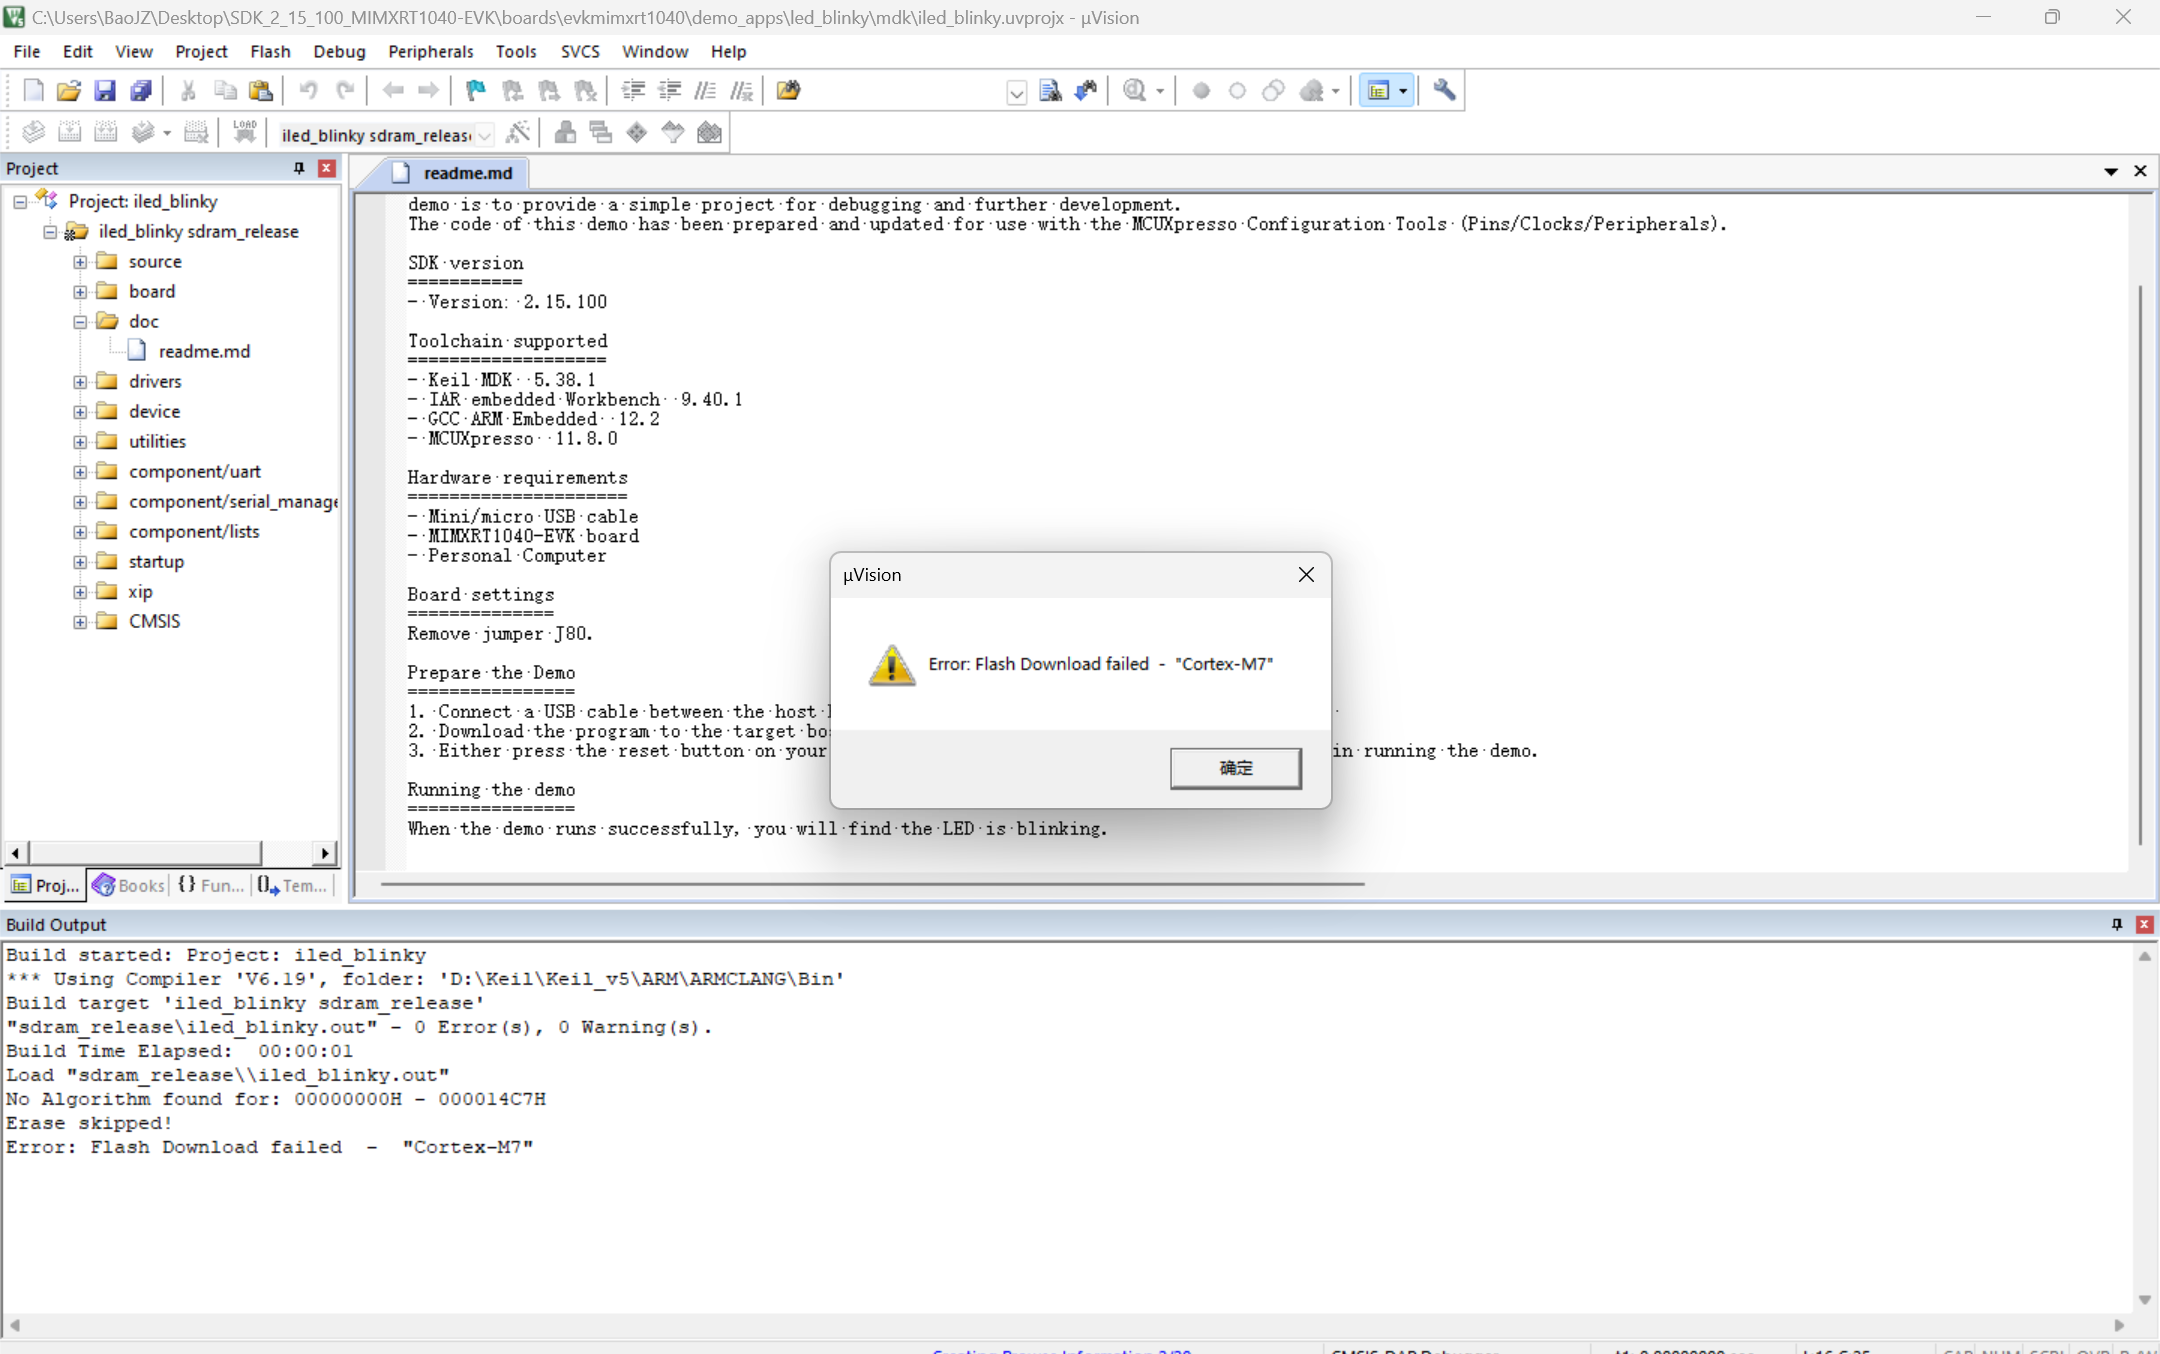
Task: Switch to the Books tab
Action: 129,885
